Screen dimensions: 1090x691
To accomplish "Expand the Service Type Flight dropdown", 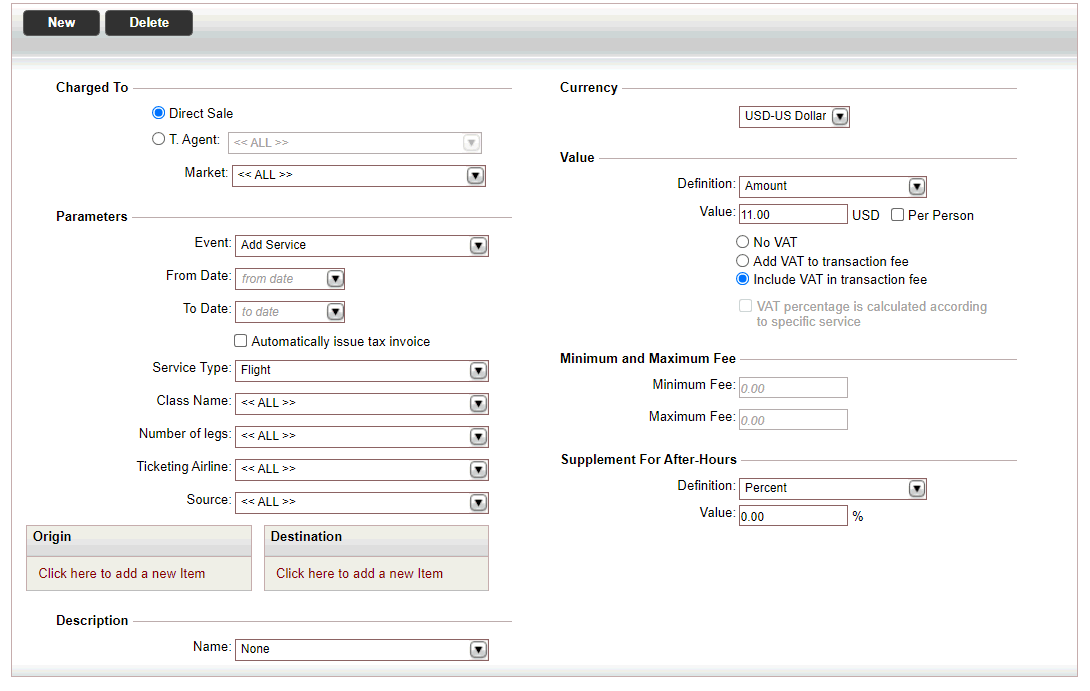I will 361,371.
